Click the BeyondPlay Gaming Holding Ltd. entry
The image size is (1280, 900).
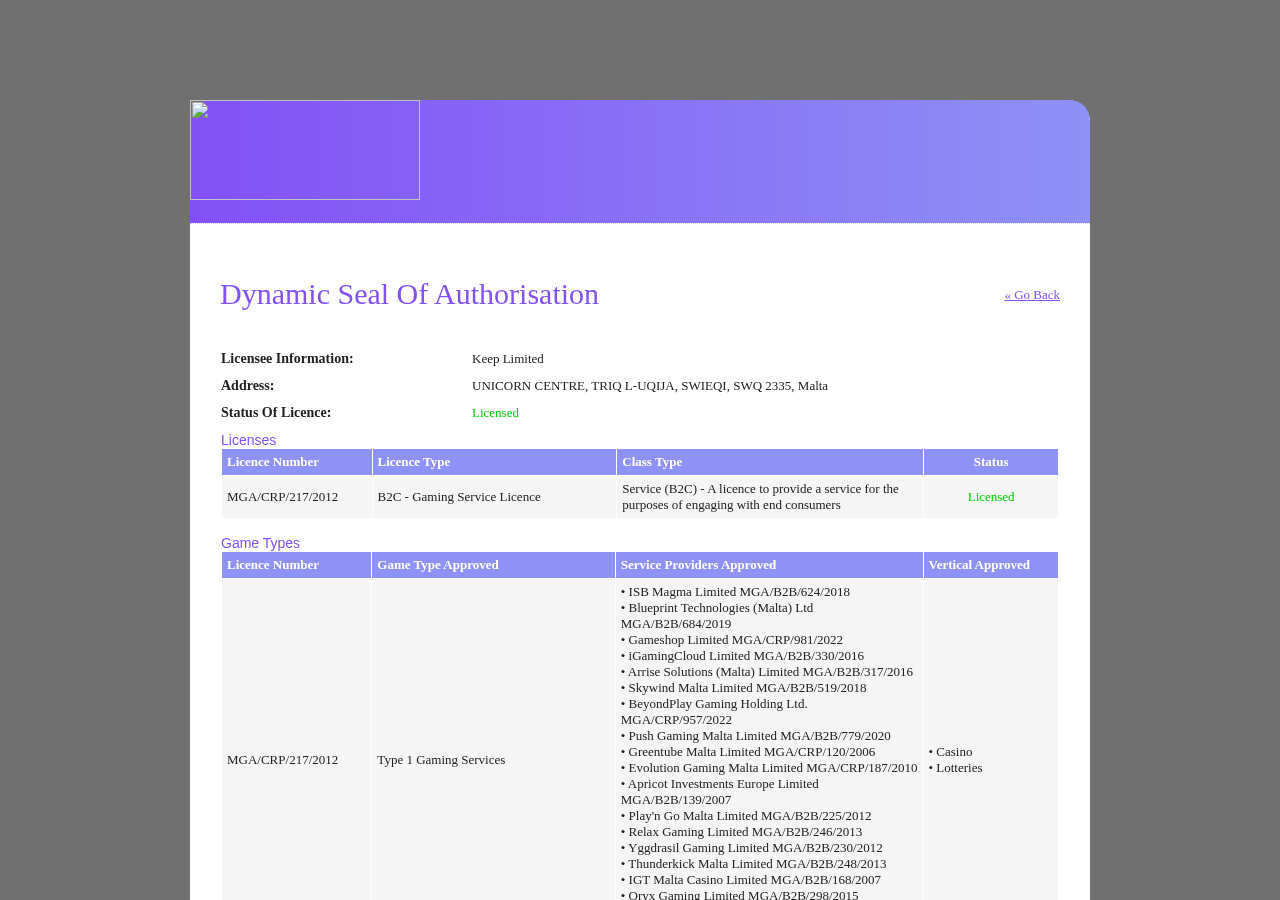click(x=714, y=712)
